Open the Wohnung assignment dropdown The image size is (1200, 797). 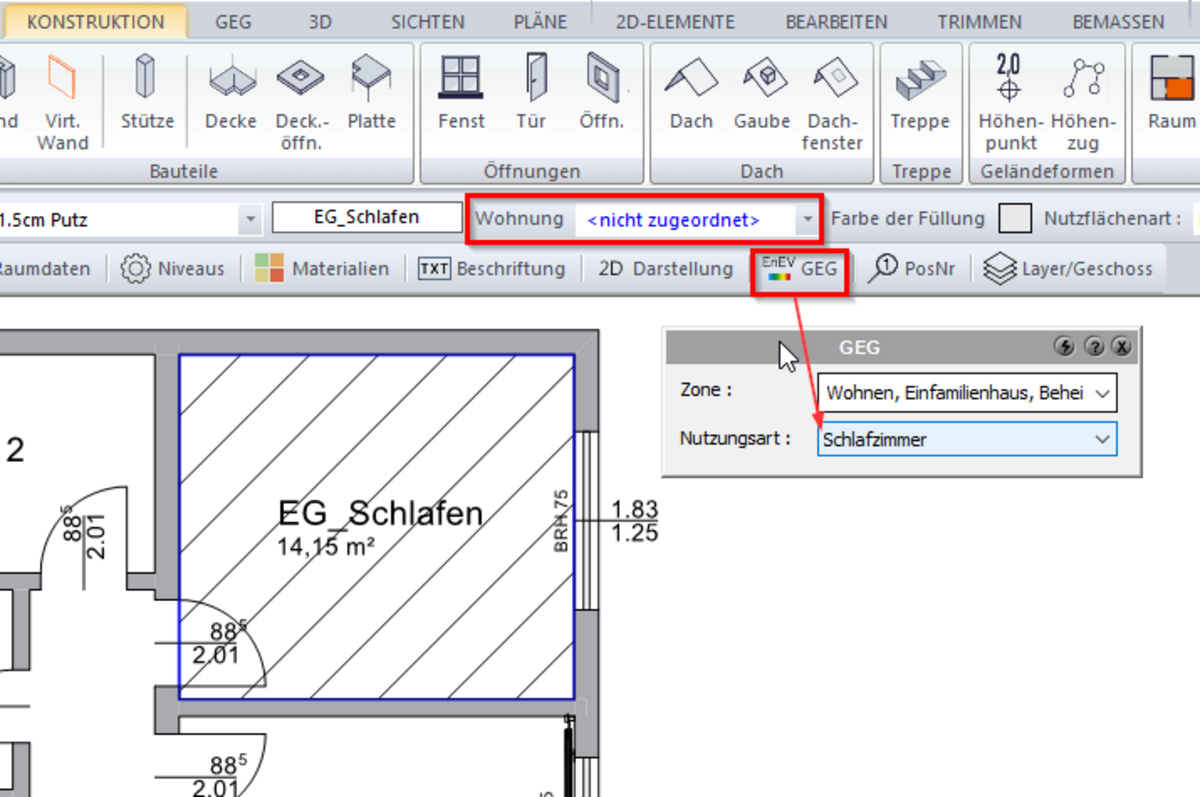point(806,219)
